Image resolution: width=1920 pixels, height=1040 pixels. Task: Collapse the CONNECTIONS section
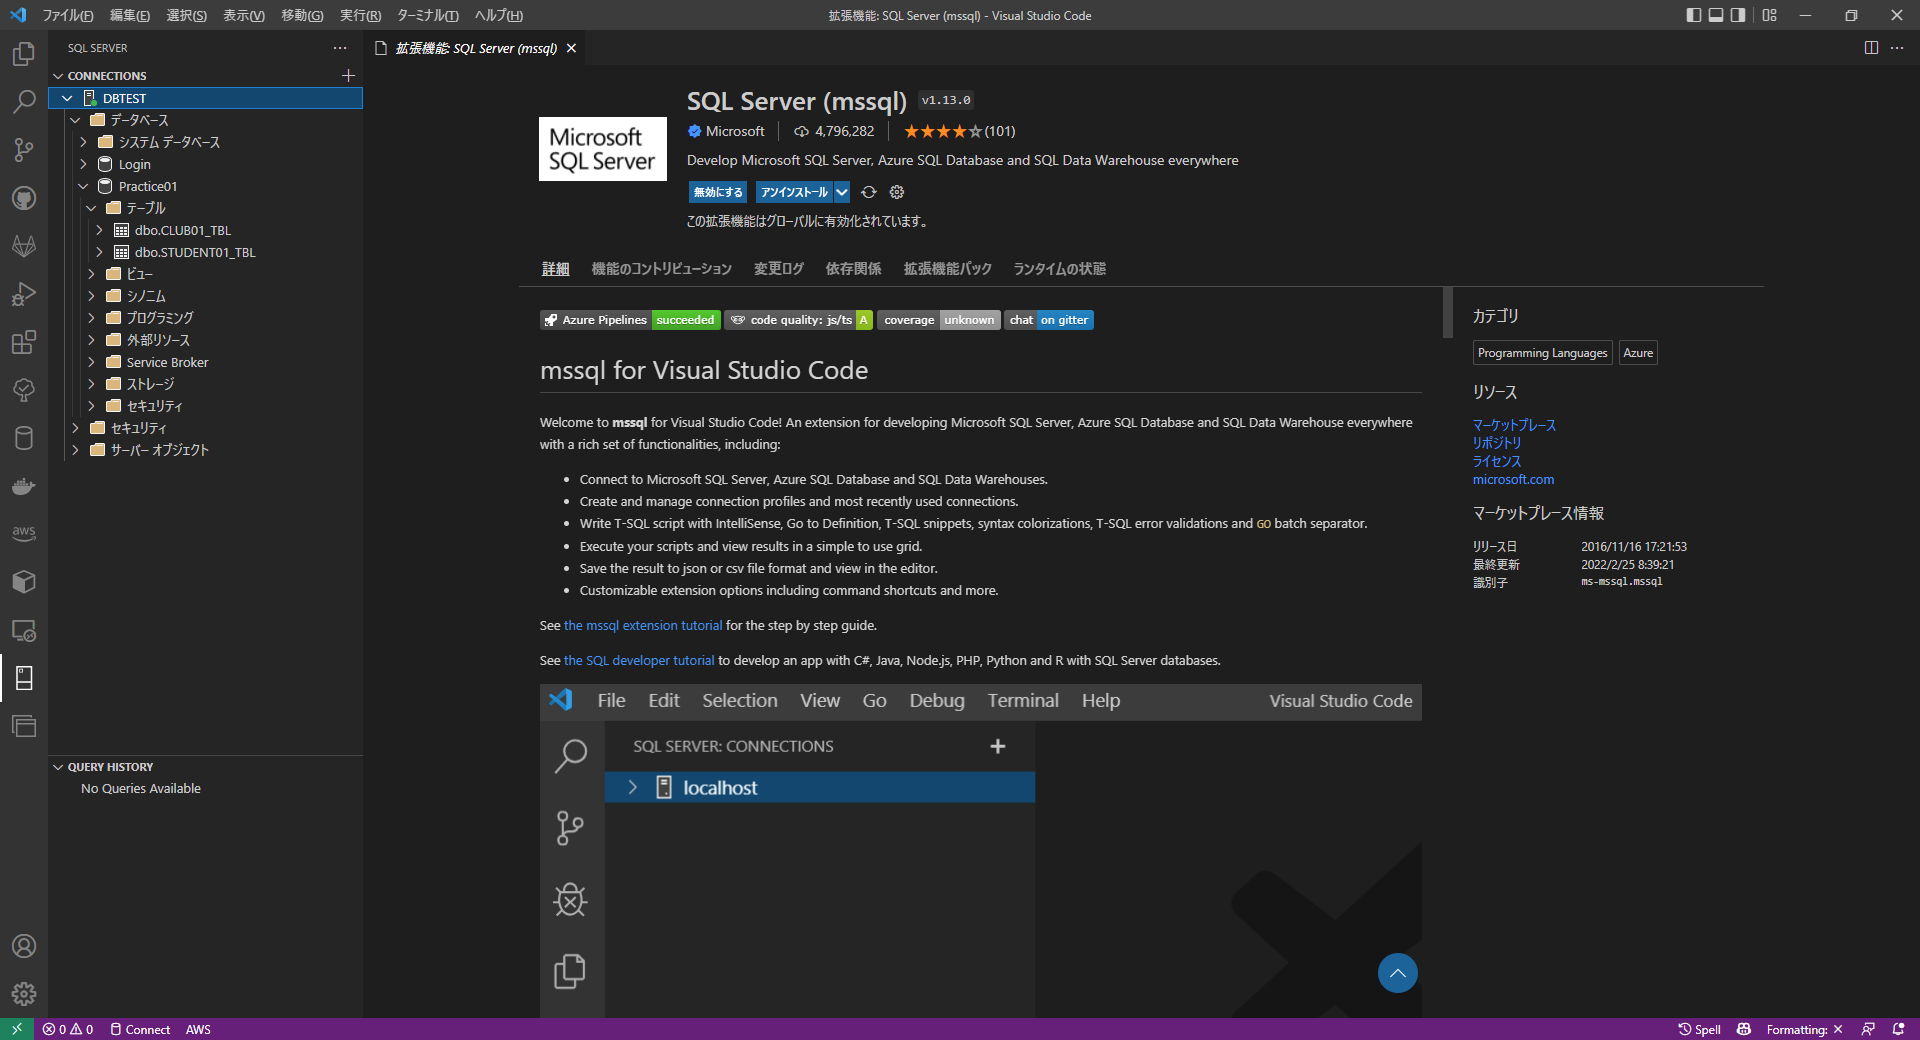click(x=58, y=76)
